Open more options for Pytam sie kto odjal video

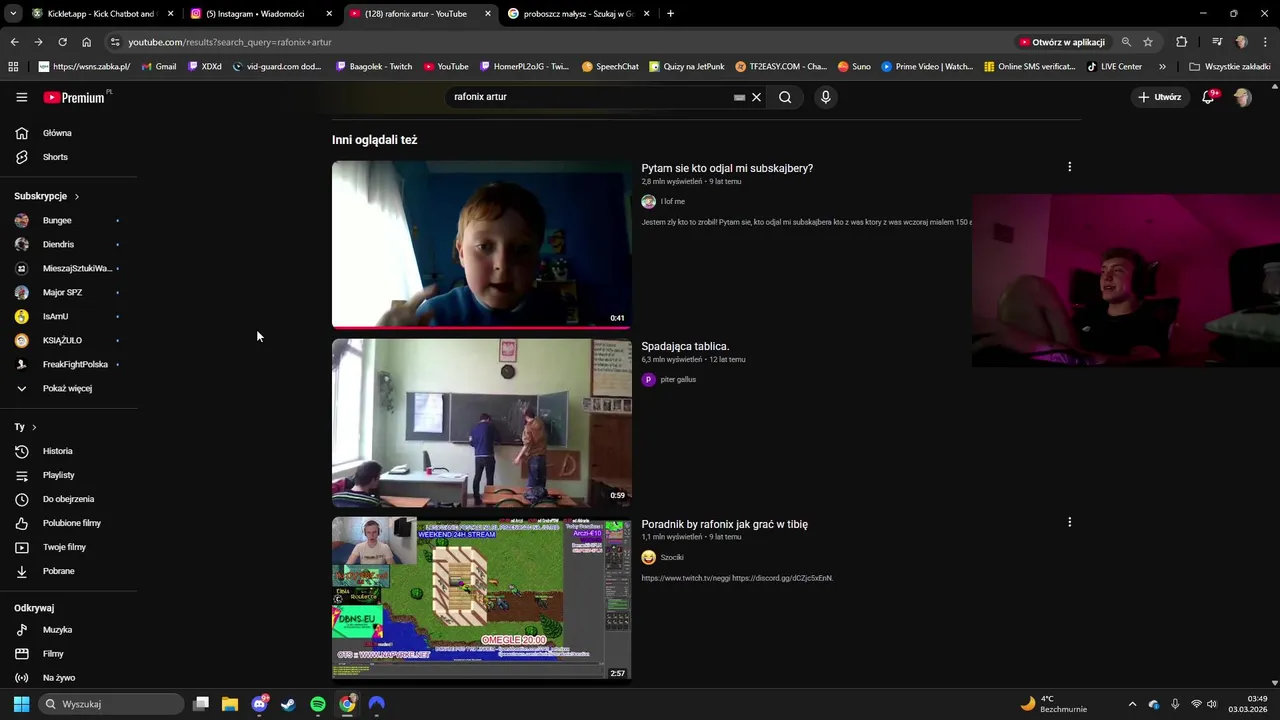[x=1069, y=167]
